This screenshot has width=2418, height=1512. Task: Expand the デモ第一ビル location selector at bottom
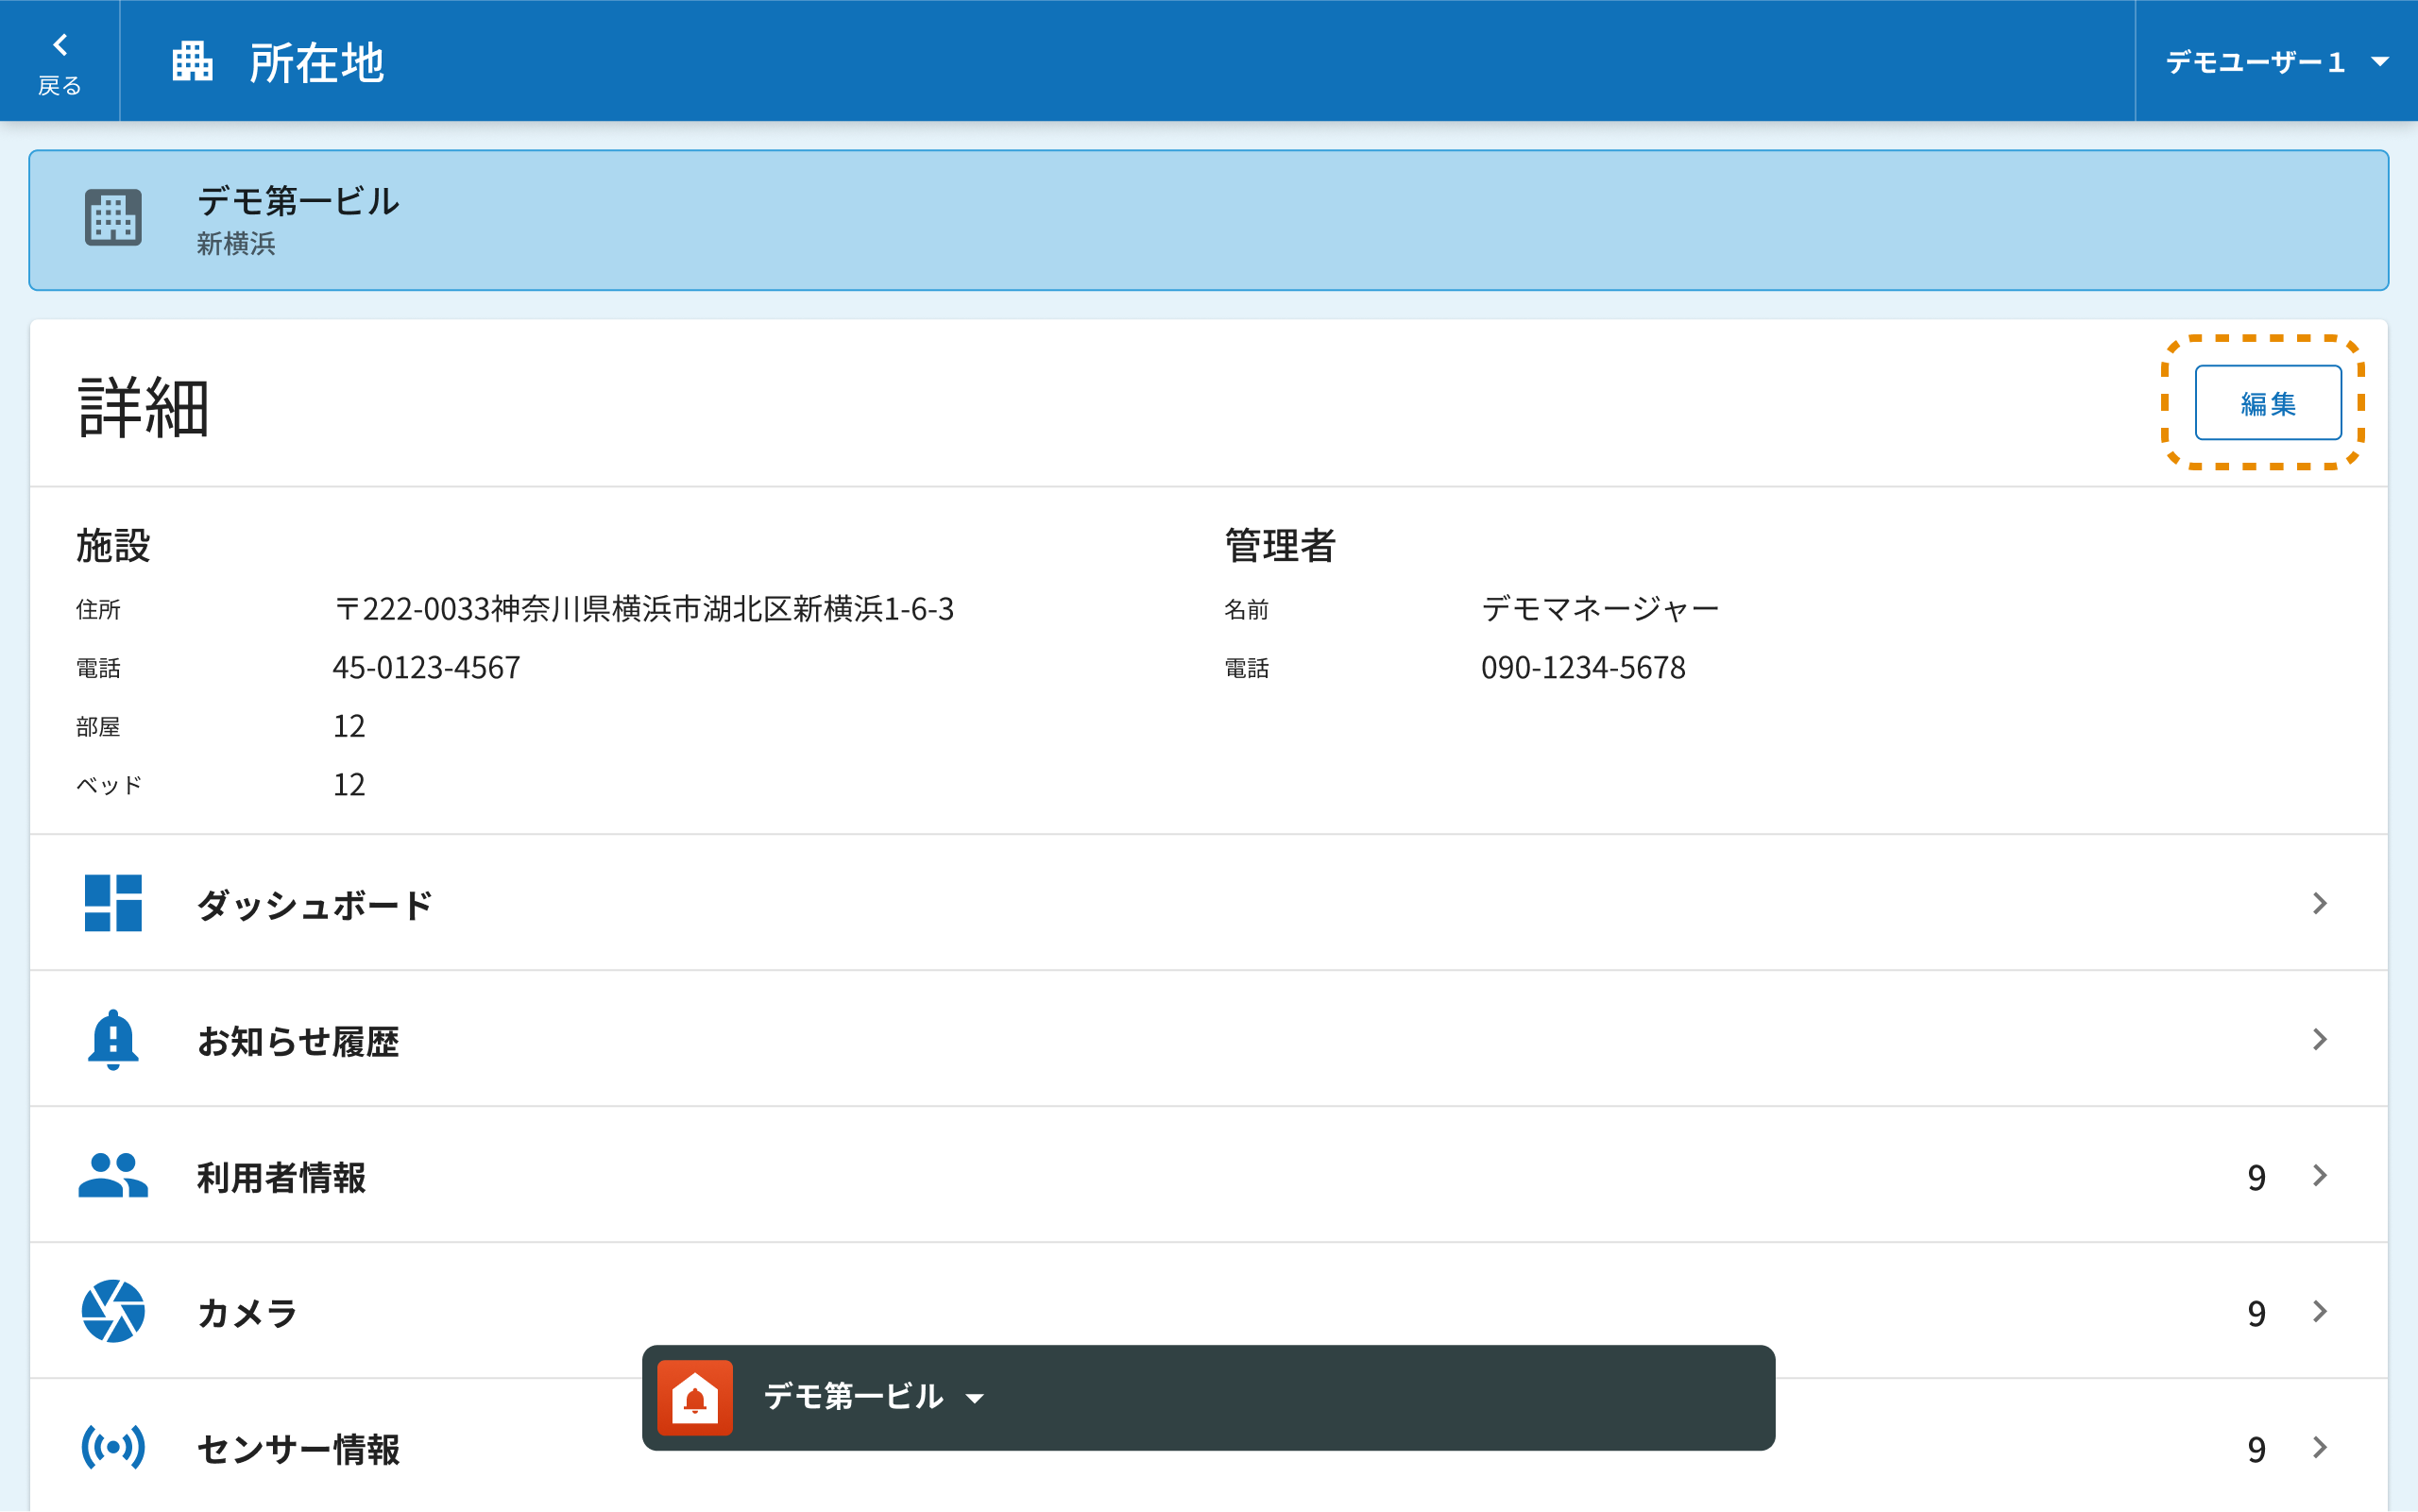[x=873, y=1397]
